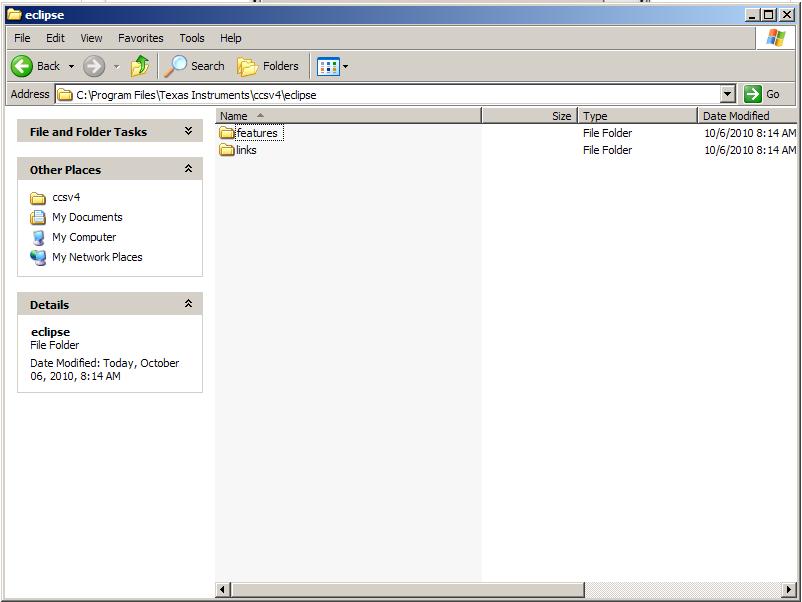Click the Go label button
This screenshot has width=802, height=602.
click(773, 95)
